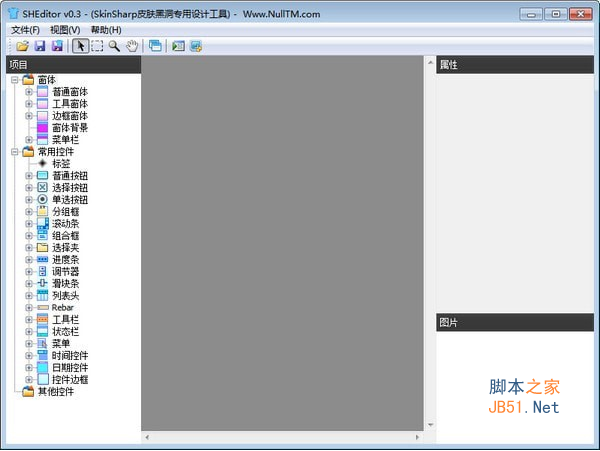Click the magenta 窗体背景 icon
The width and height of the screenshot is (600, 451).
(42, 128)
